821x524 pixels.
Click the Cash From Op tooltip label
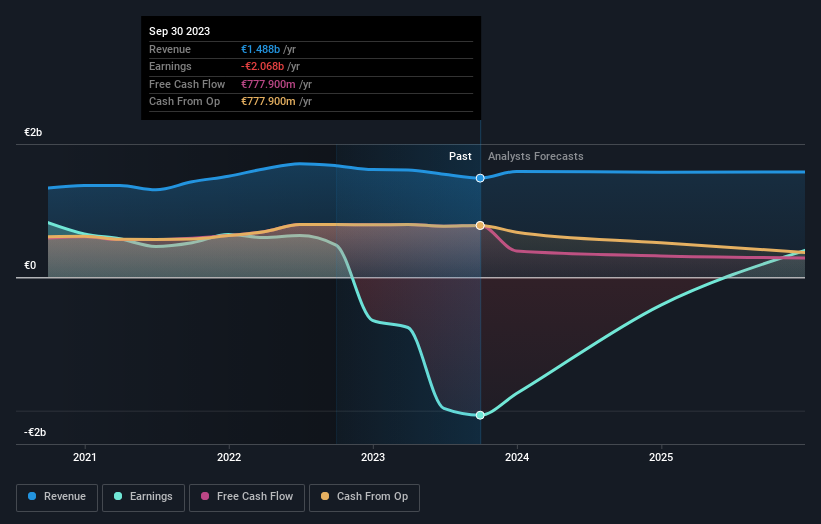(184, 102)
